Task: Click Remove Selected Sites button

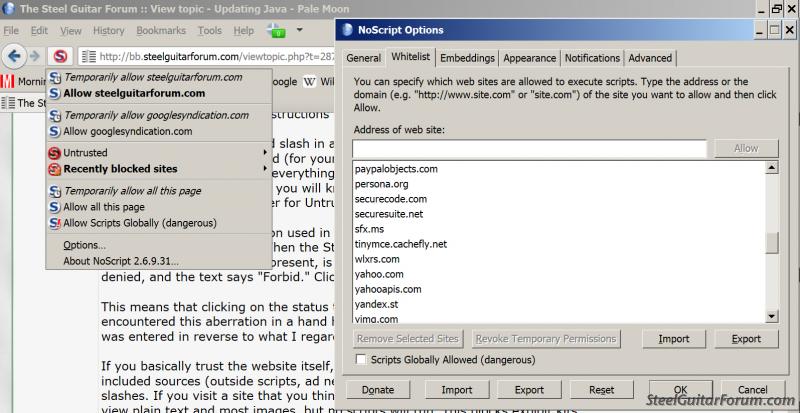Action: tap(408, 339)
